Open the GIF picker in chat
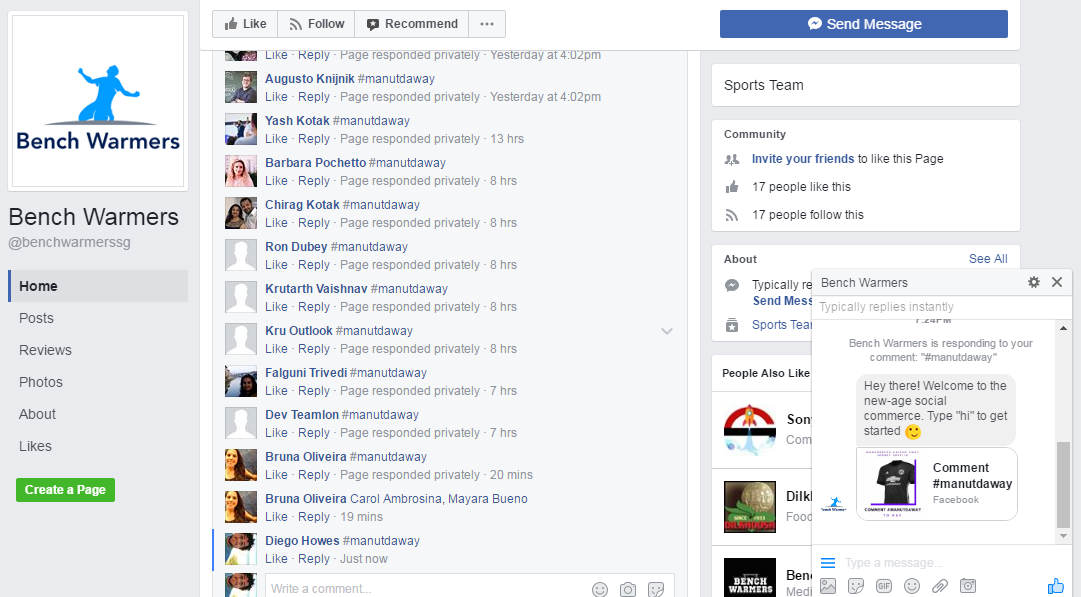 [x=884, y=586]
